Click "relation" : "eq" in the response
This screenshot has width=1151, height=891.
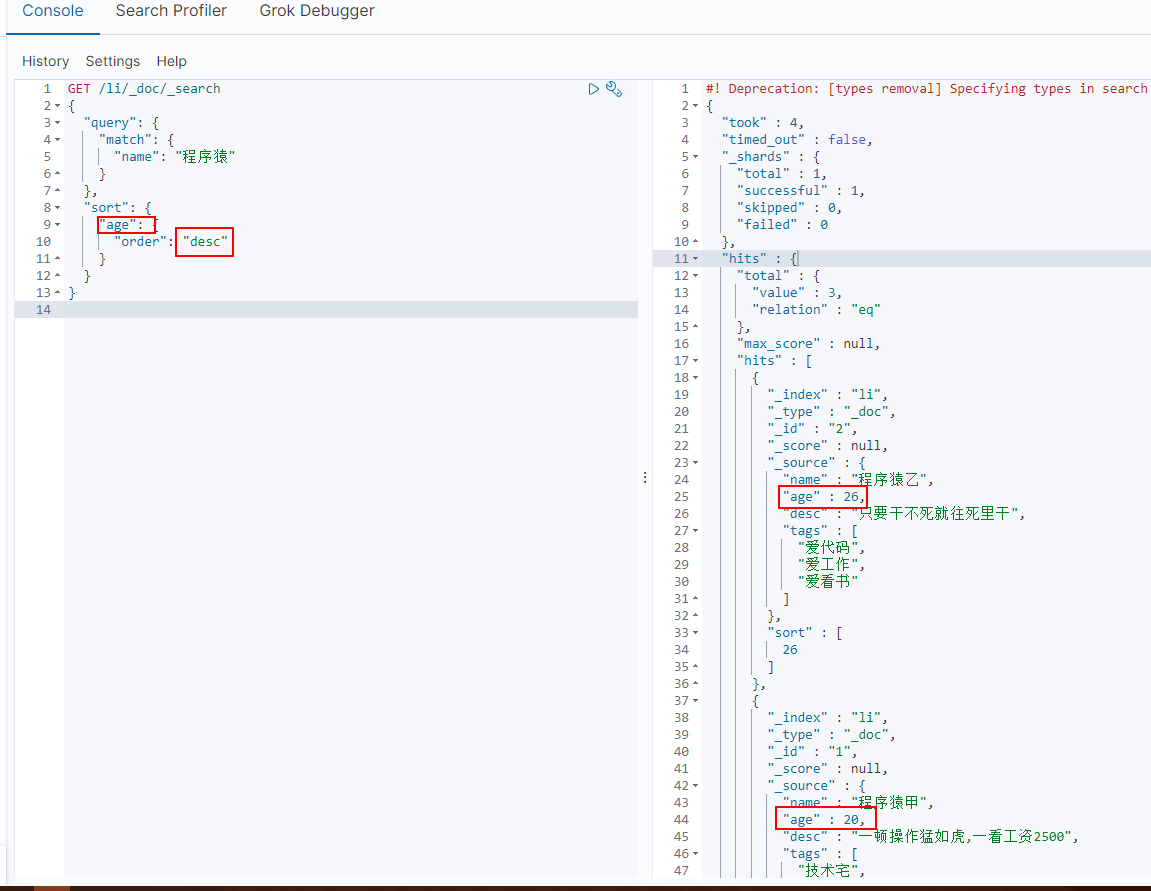pyautogui.click(x=816, y=310)
